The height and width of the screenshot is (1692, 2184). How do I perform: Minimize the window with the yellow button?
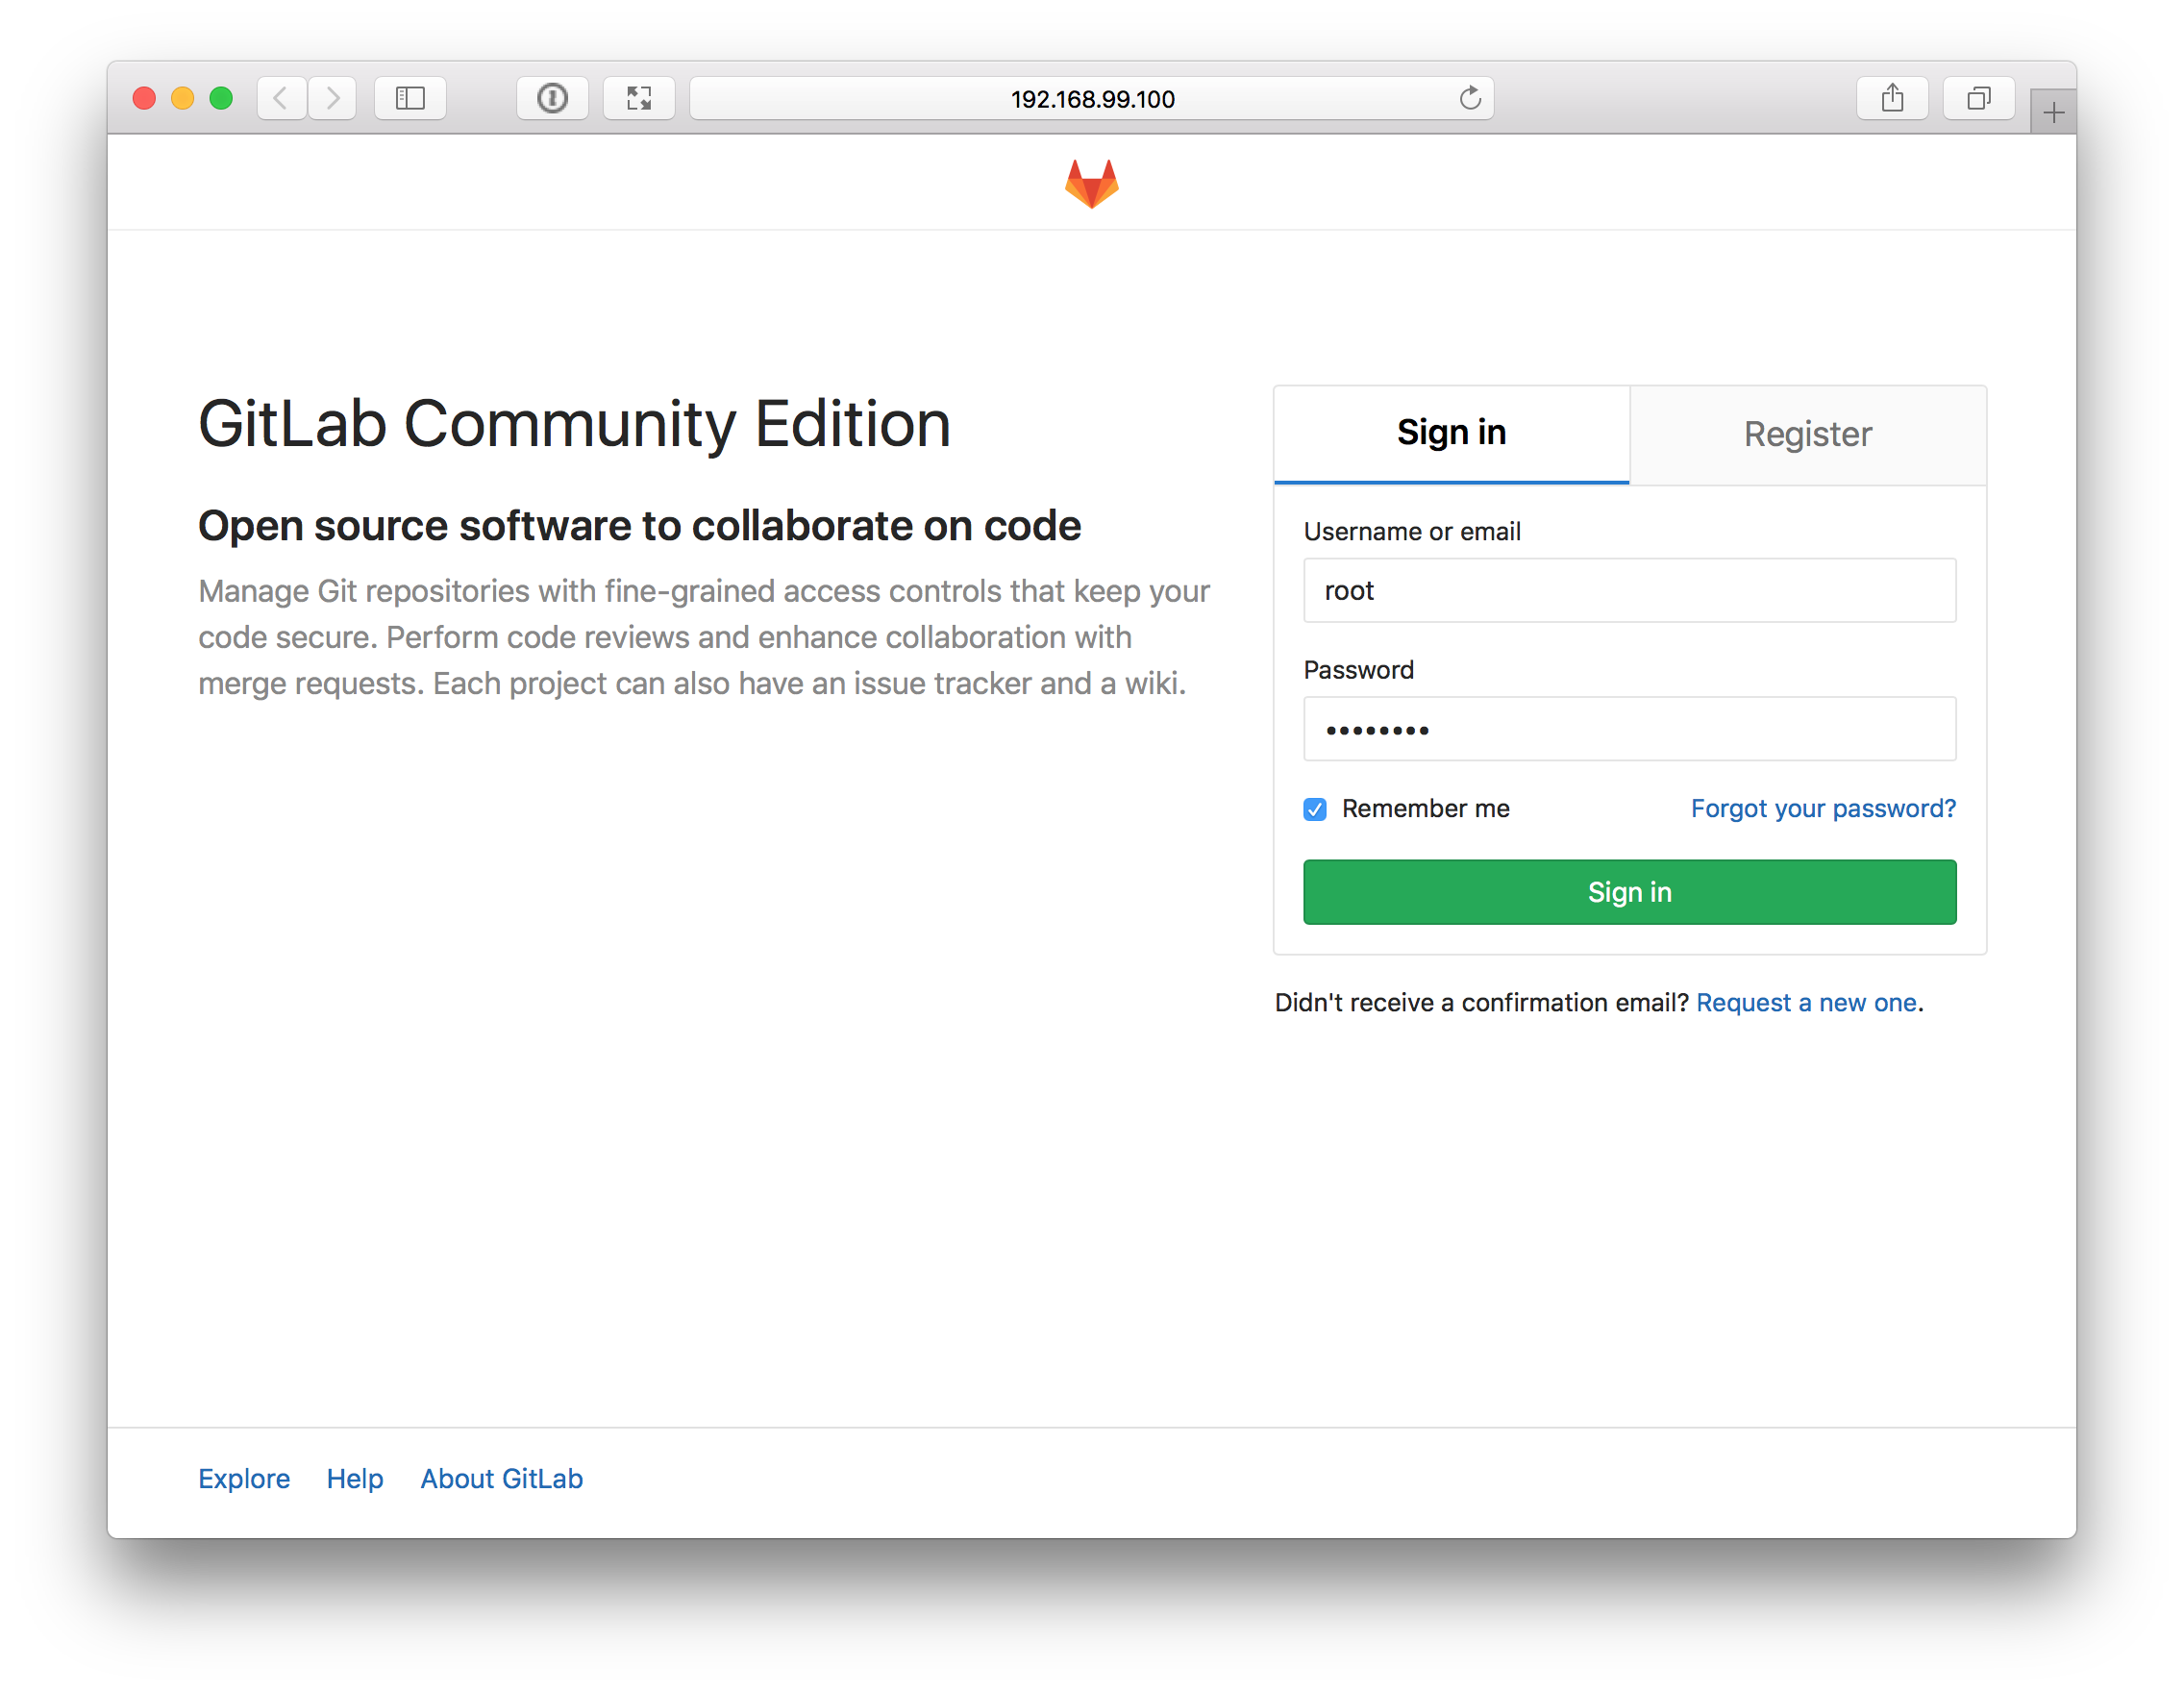(x=183, y=98)
